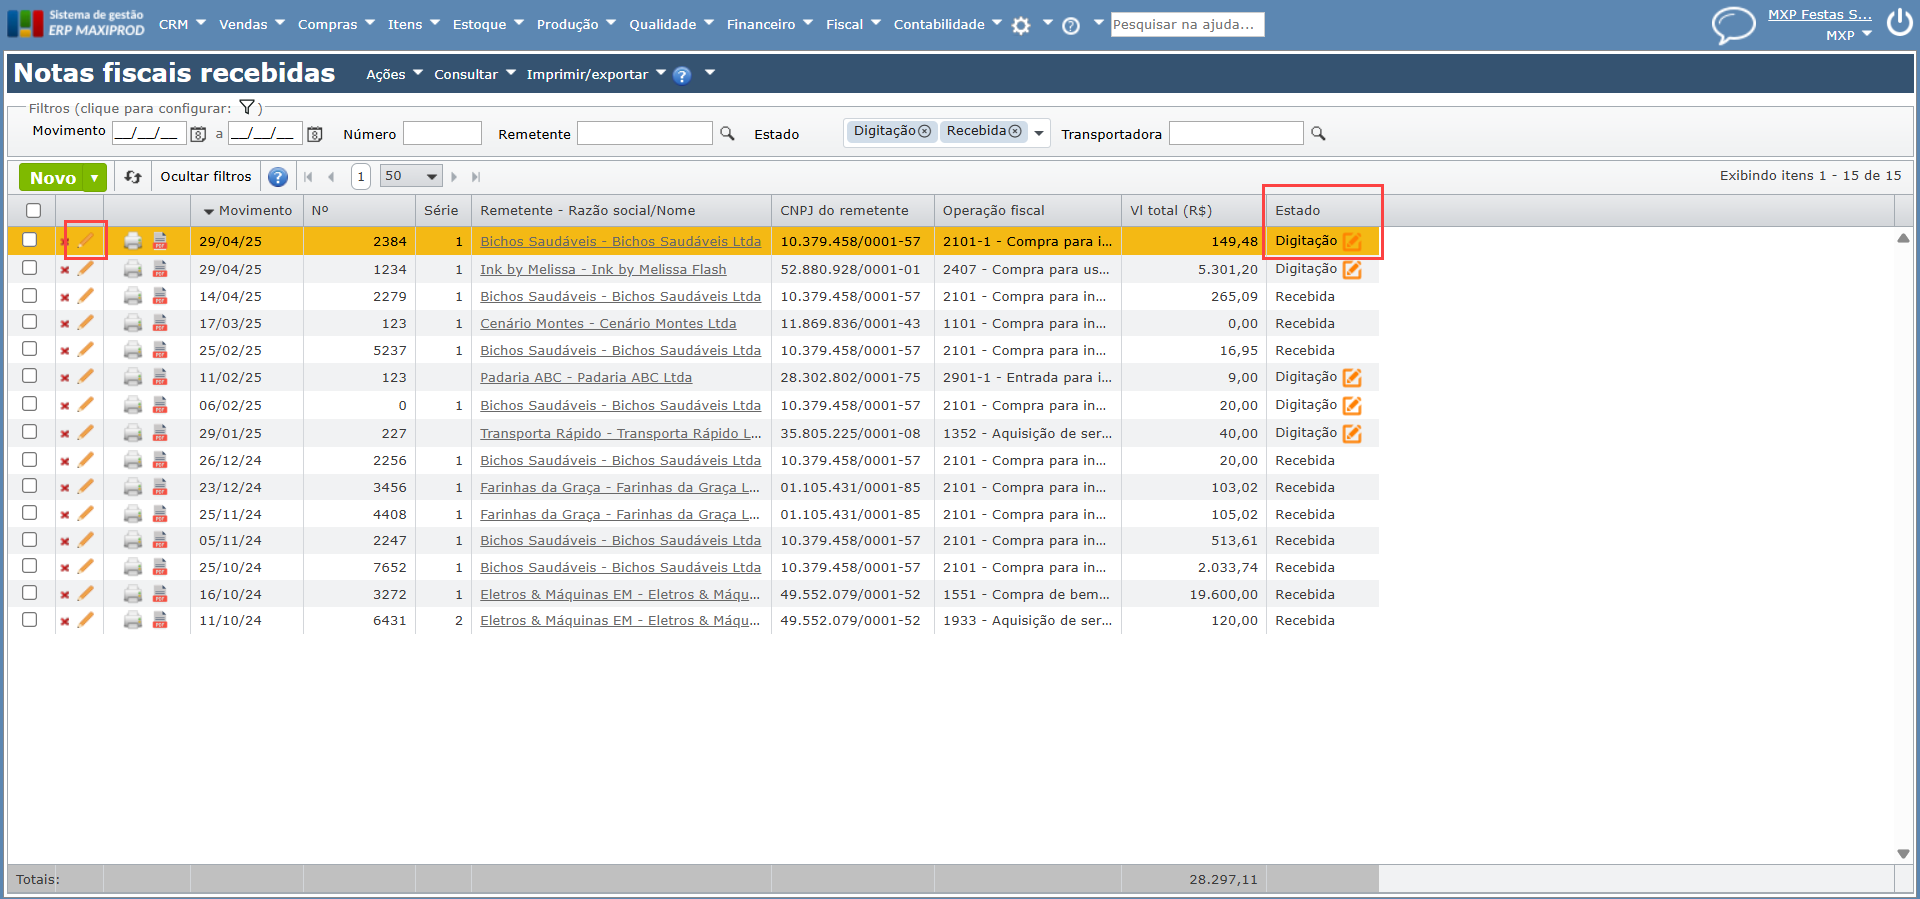Edit the note number 3272 with pencil
The image size is (1920, 899).
[86, 593]
